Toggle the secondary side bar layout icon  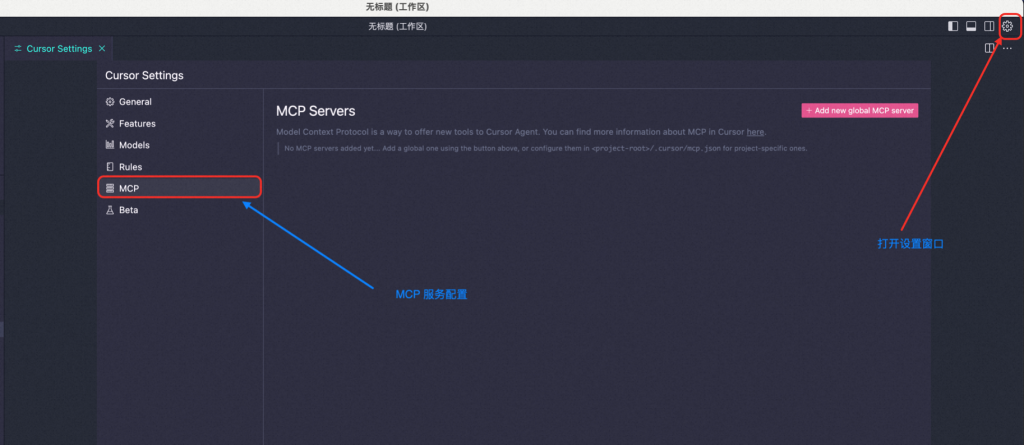coord(989,26)
